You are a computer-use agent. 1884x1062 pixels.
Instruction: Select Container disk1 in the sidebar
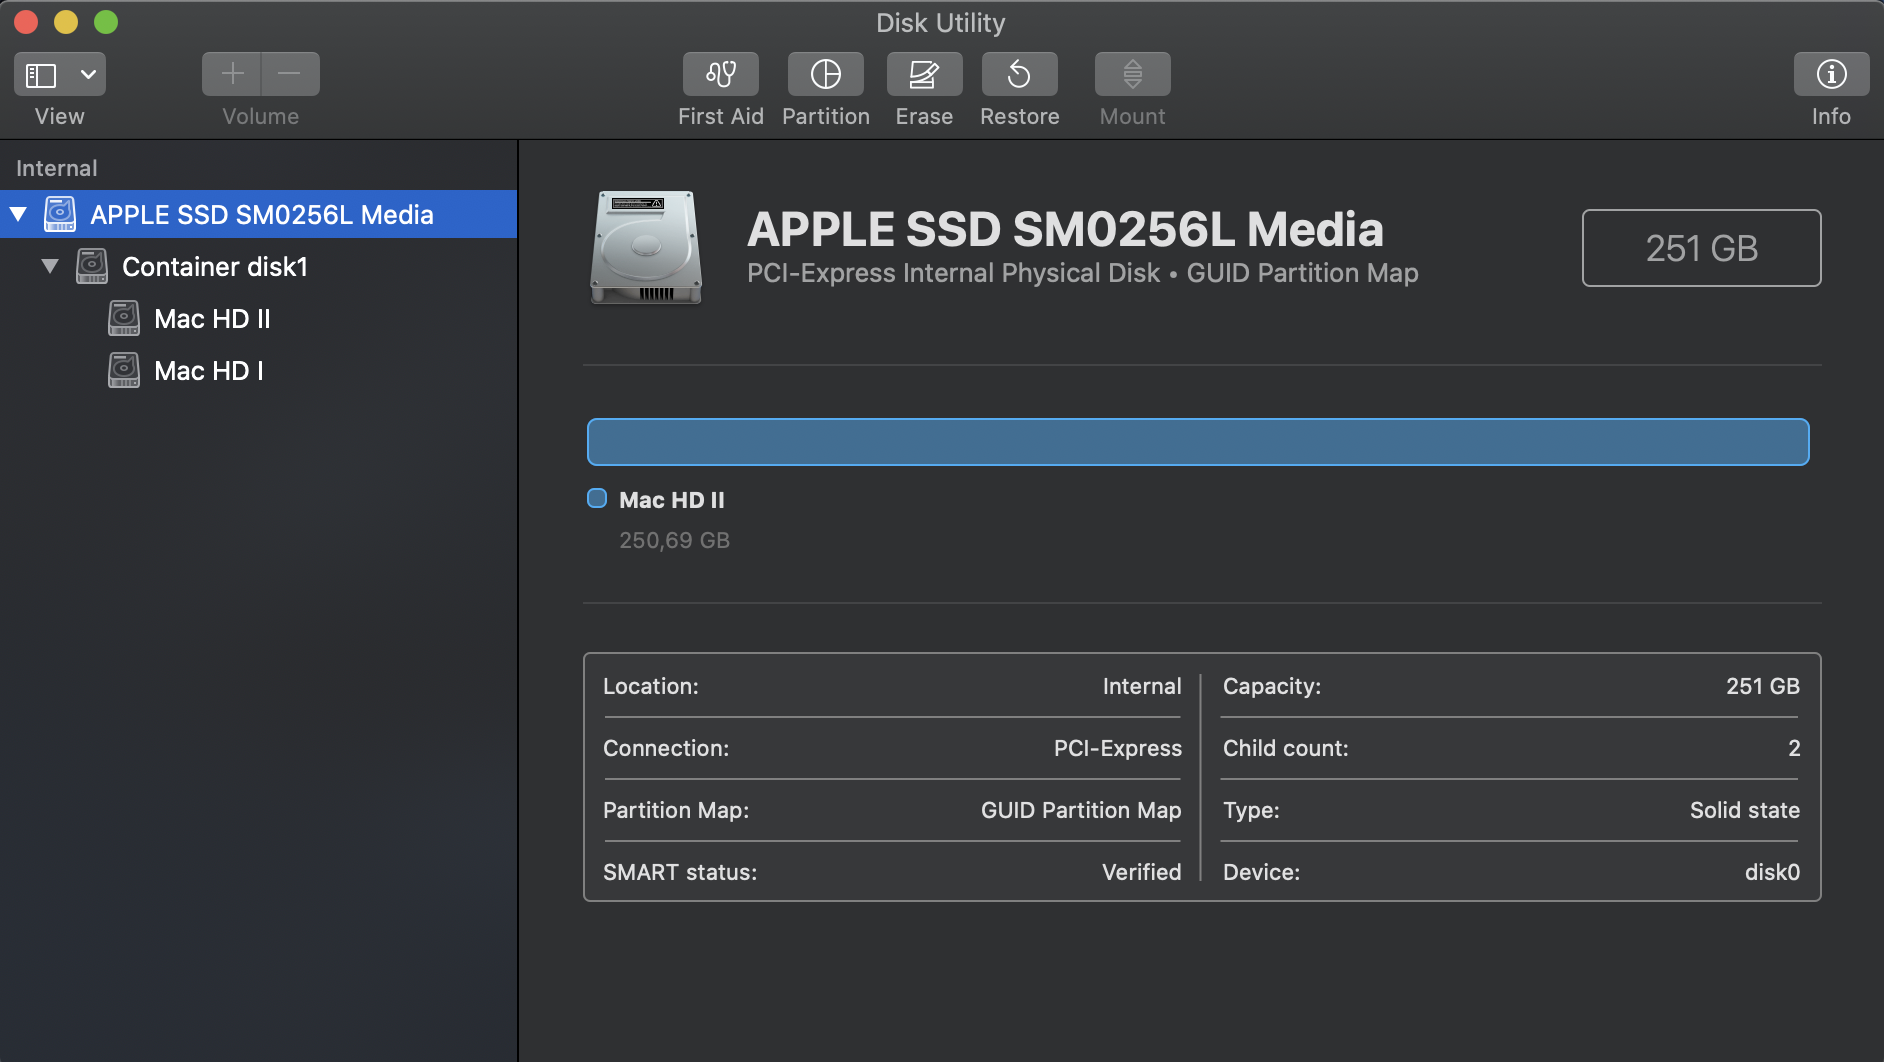click(x=214, y=267)
